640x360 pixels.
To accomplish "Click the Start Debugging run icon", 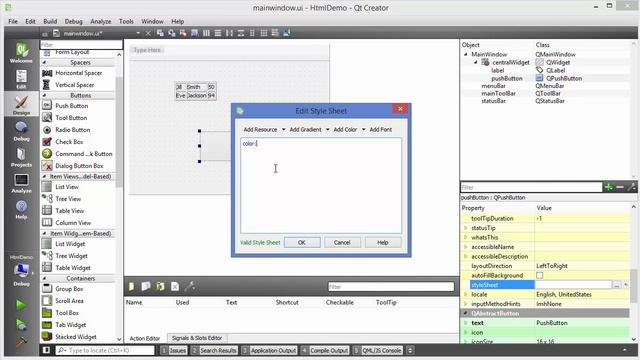I will (21, 324).
